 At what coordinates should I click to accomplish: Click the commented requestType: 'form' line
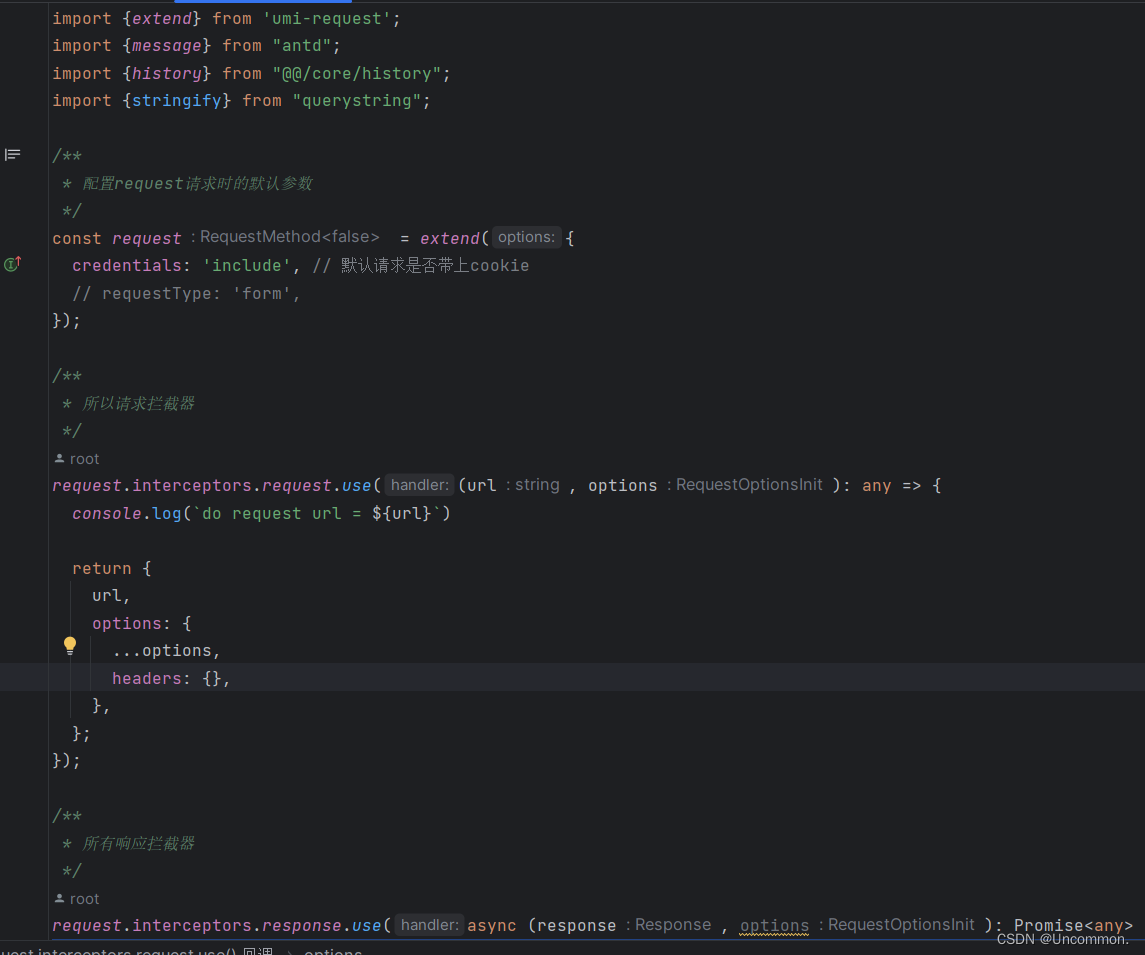(x=186, y=294)
